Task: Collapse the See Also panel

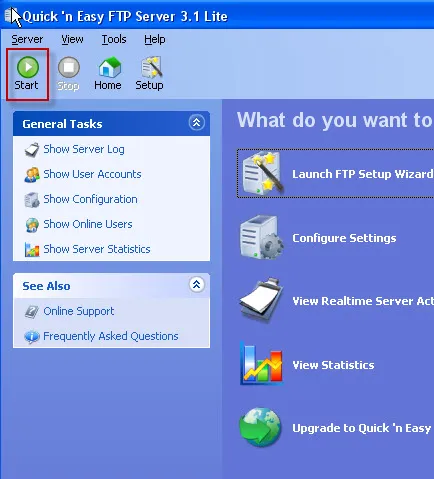Action: [197, 285]
